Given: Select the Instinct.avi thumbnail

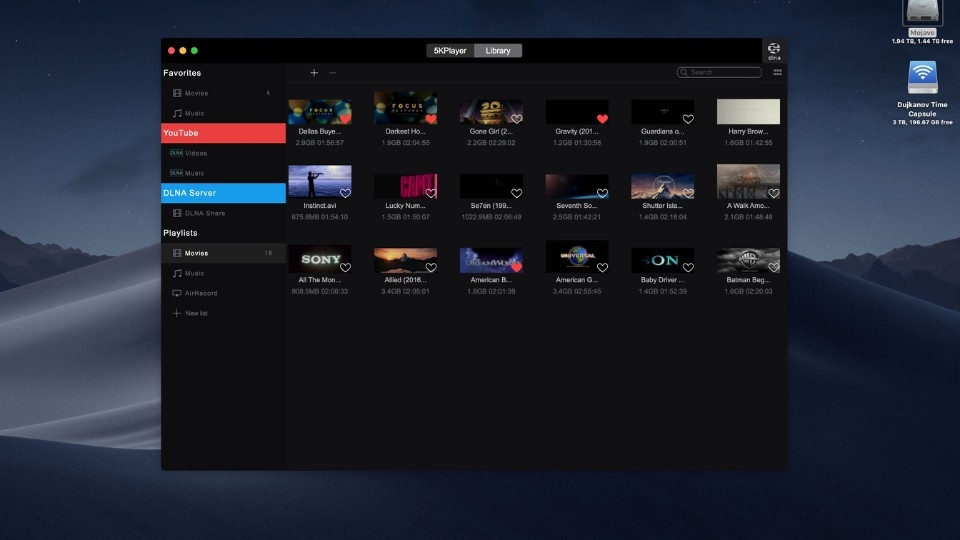Looking at the screenshot, I should pos(320,181).
